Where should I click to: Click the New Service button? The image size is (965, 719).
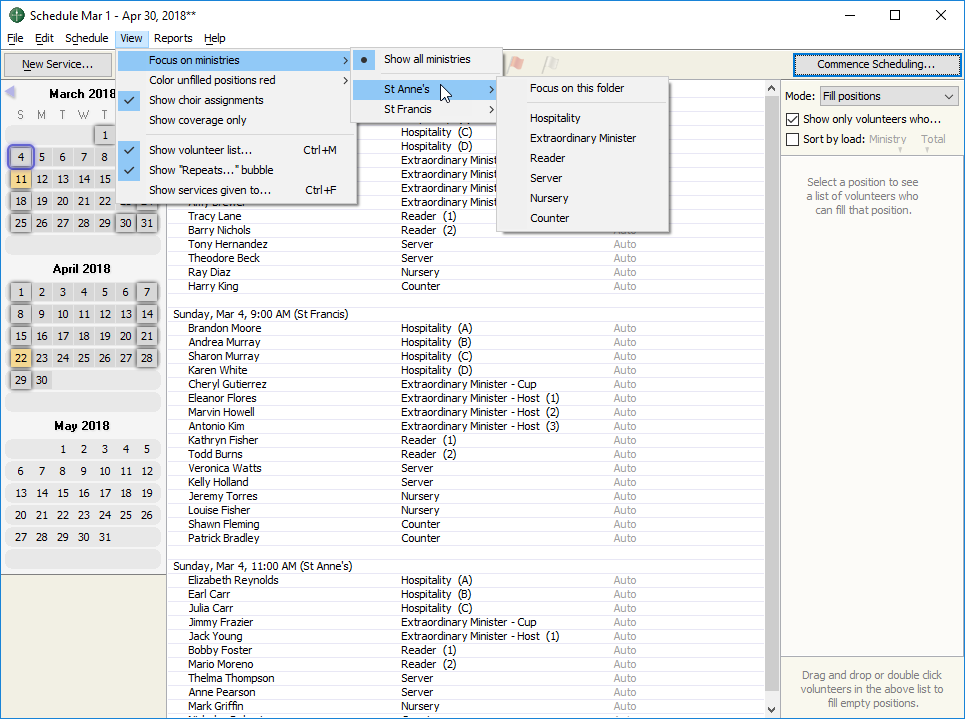point(57,64)
